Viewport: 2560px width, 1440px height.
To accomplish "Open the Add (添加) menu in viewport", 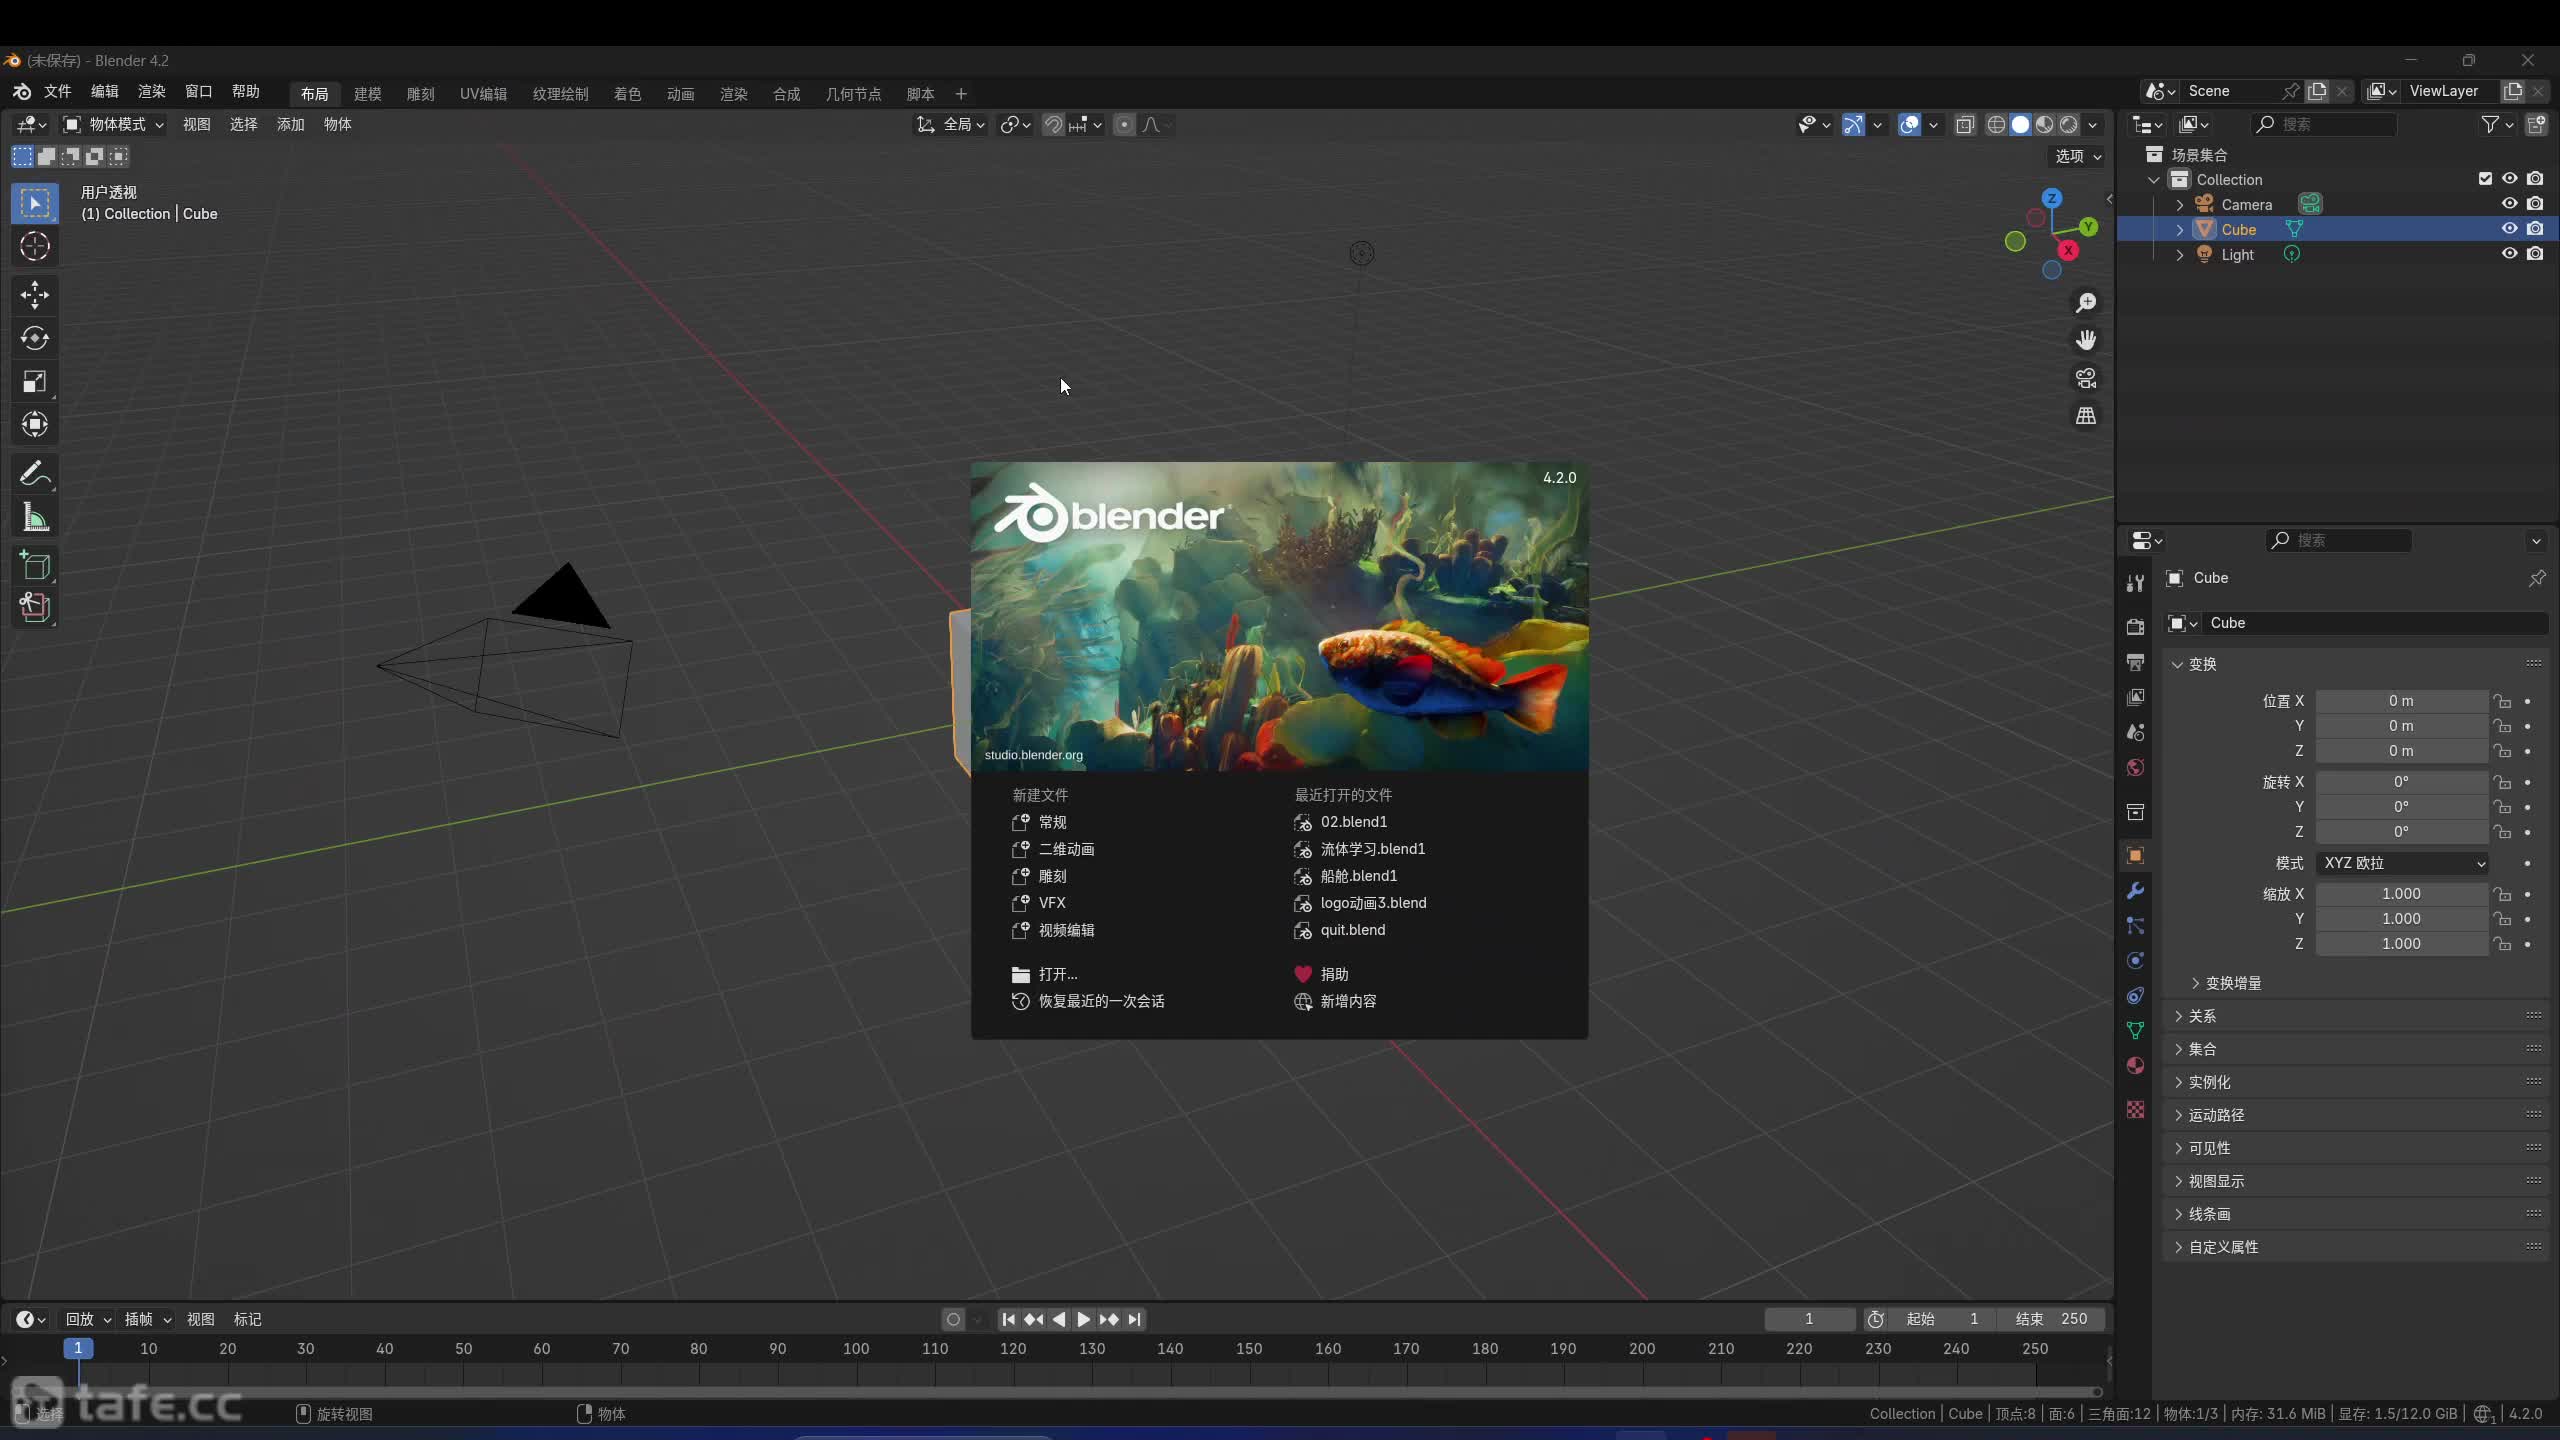I will click(x=290, y=125).
